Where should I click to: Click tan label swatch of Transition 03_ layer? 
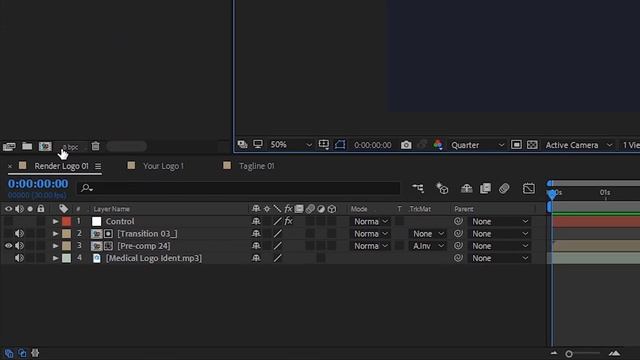66,233
